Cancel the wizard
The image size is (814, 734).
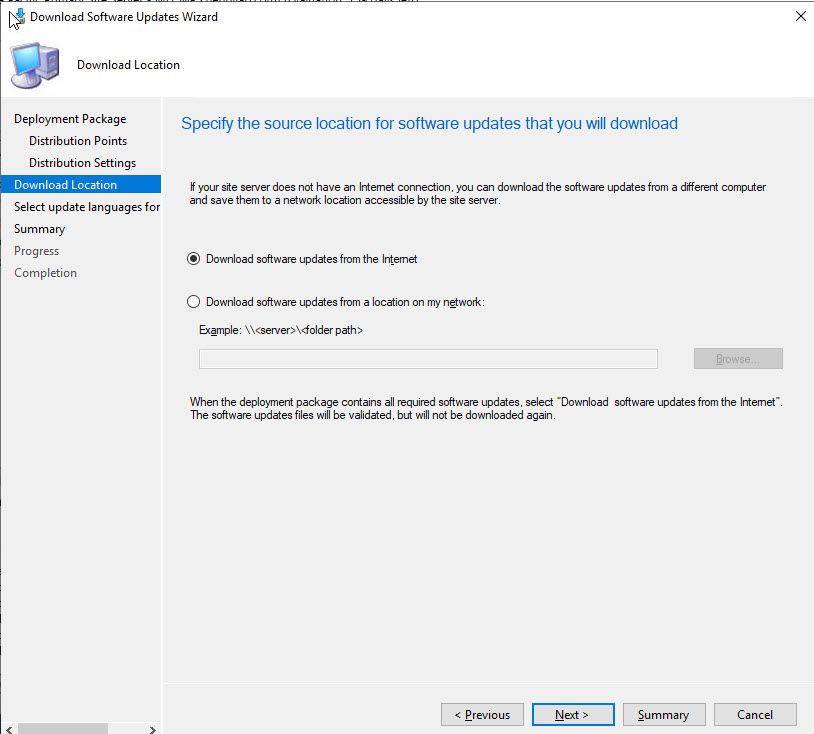(755, 715)
